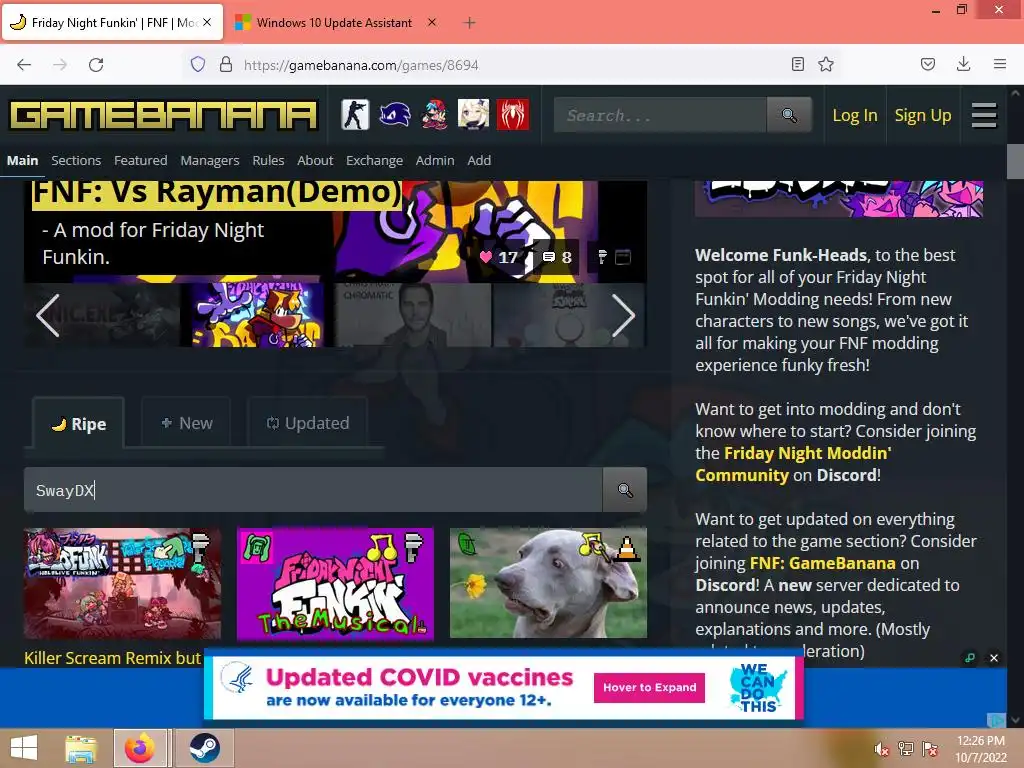Viewport: 1024px width, 768px height.
Task: Open the Main navigation item
Action: (x=23, y=161)
